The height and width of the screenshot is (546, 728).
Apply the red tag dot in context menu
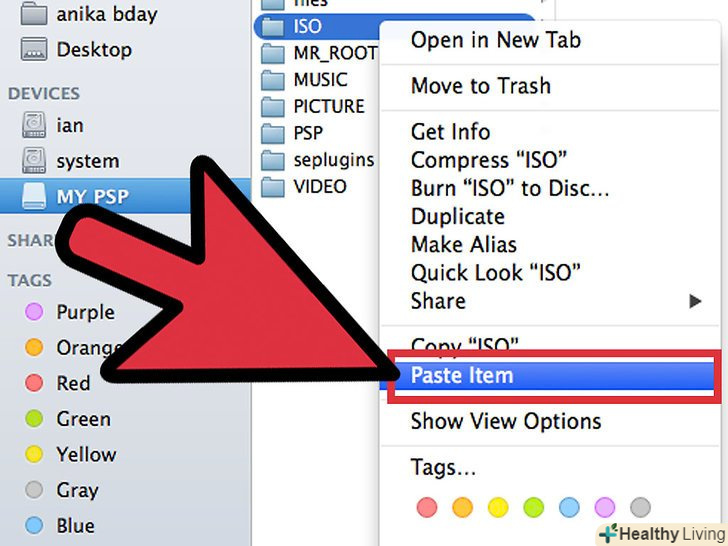coord(427,507)
